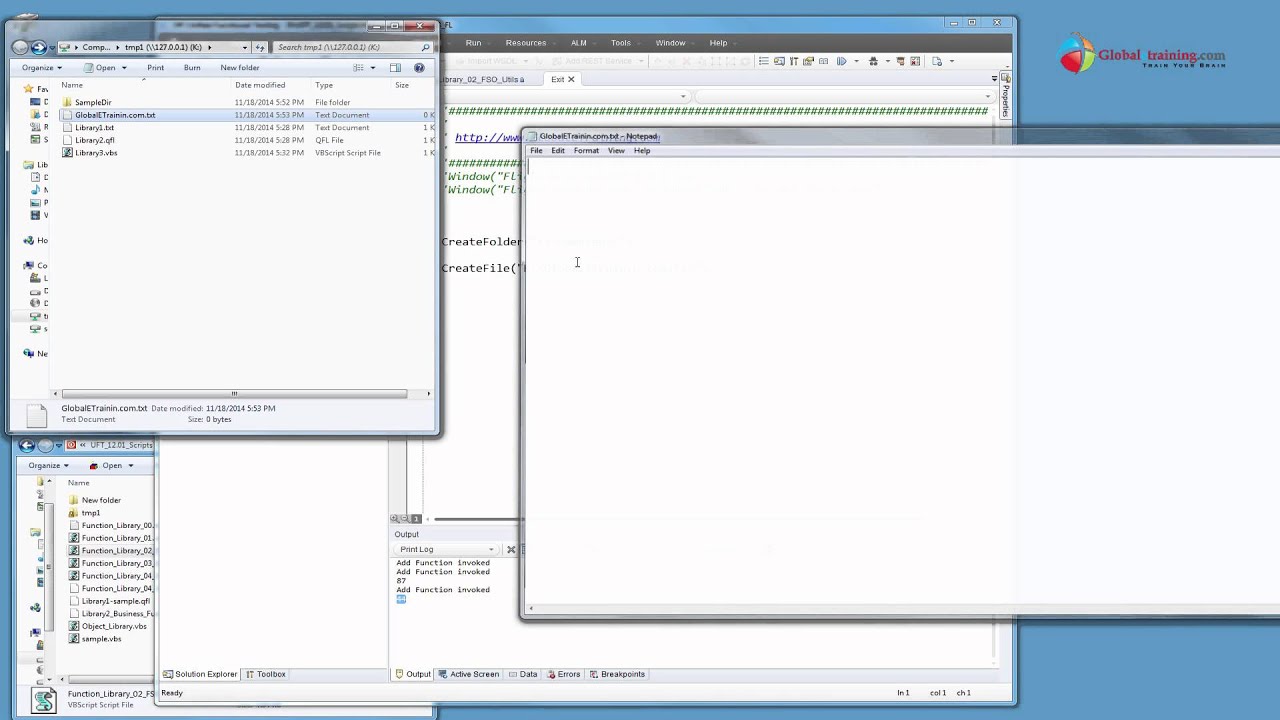The image size is (1280, 720).
Task: Open the Help menu in Notepad
Action: 642,151
